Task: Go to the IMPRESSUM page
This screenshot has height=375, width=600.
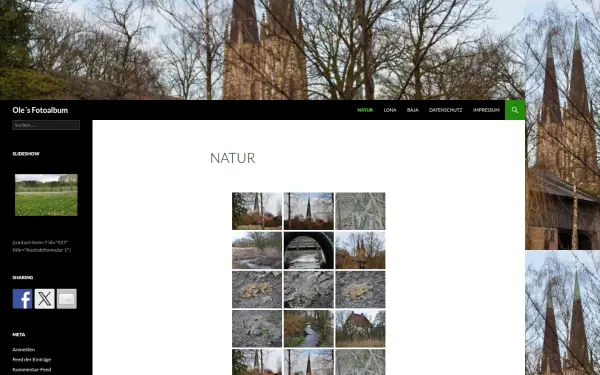Action: [486, 110]
